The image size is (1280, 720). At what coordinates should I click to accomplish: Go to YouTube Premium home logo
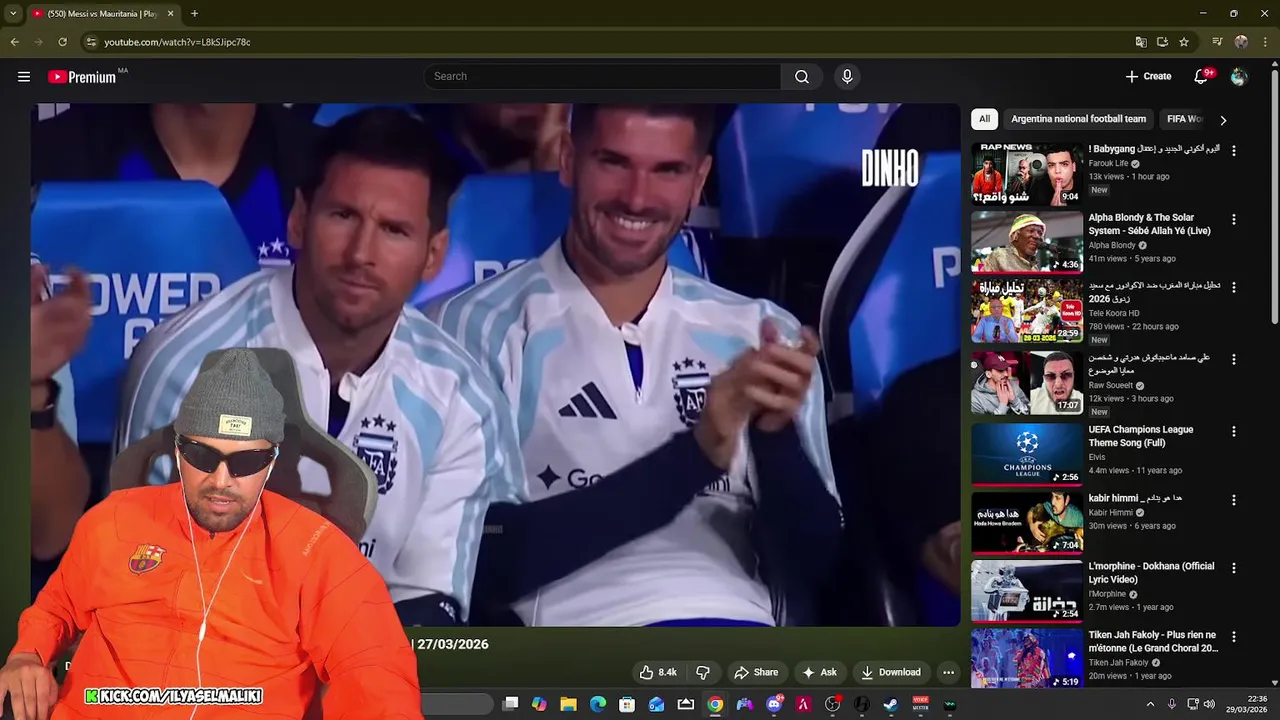(x=82, y=77)
